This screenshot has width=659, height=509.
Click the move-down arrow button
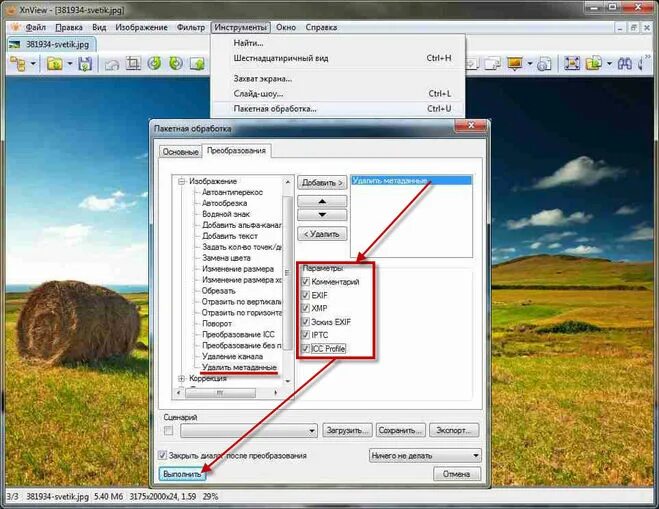(x=322, y=215)
